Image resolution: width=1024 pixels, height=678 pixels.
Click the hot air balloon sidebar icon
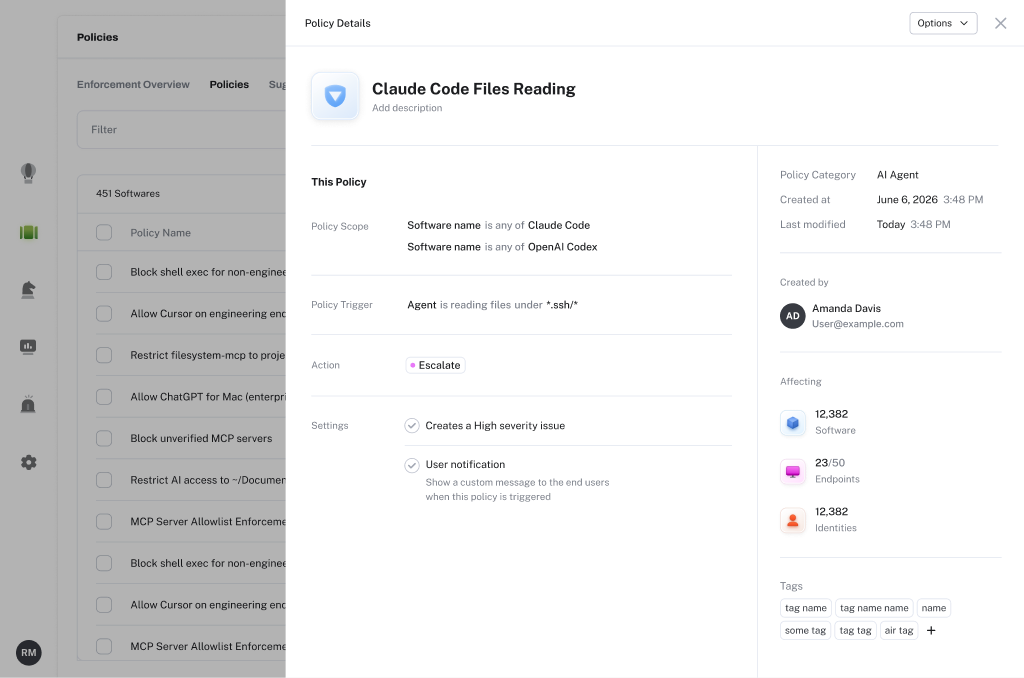click(x=28, y=173)
